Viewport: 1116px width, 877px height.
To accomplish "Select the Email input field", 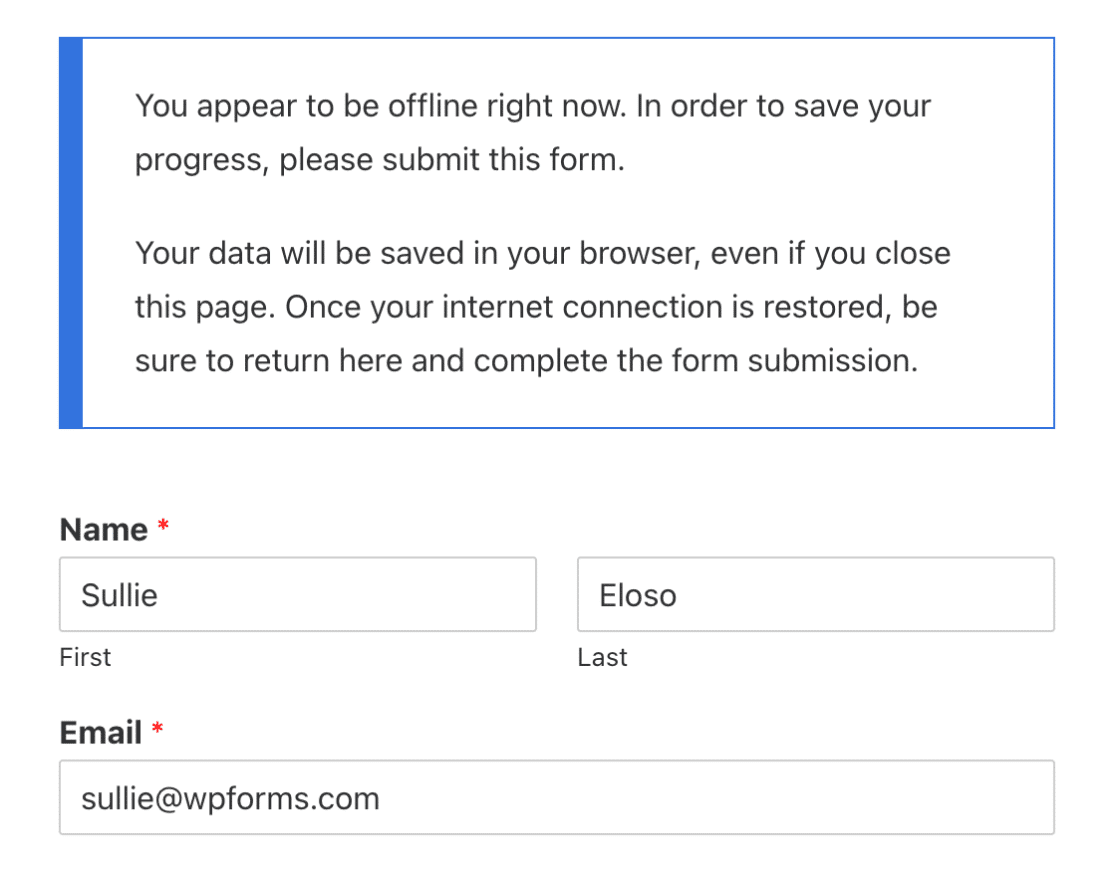I will pos(557,797).
